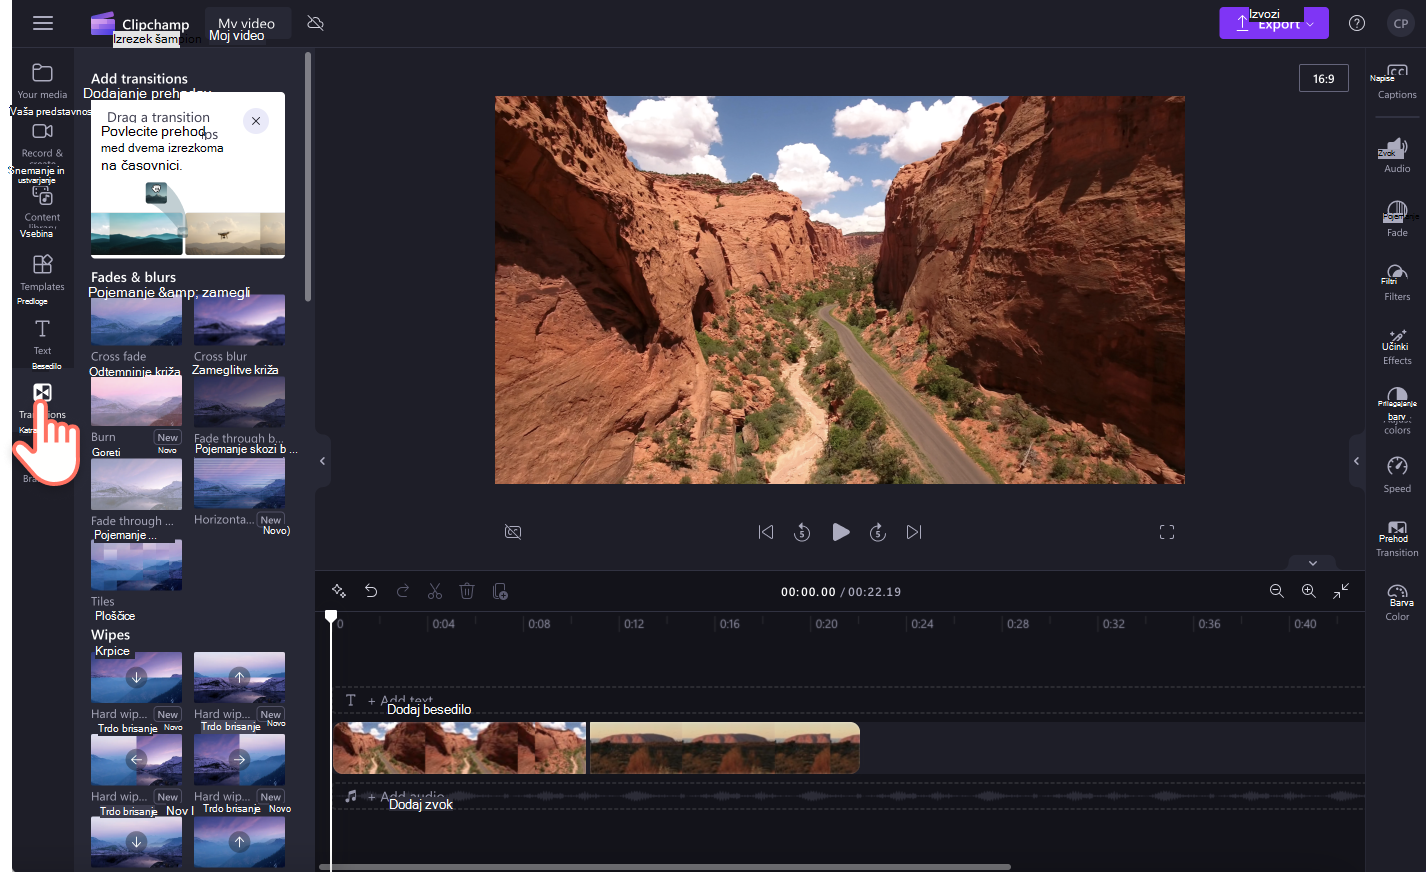Viewport: 1426px width, 872px height.
Task: Open the hamburger main menu
Action: [42, 23]
